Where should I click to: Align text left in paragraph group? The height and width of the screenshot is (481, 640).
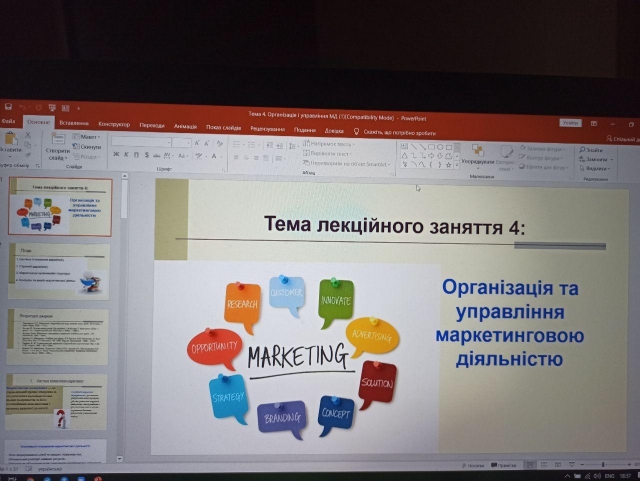(236, 157)
